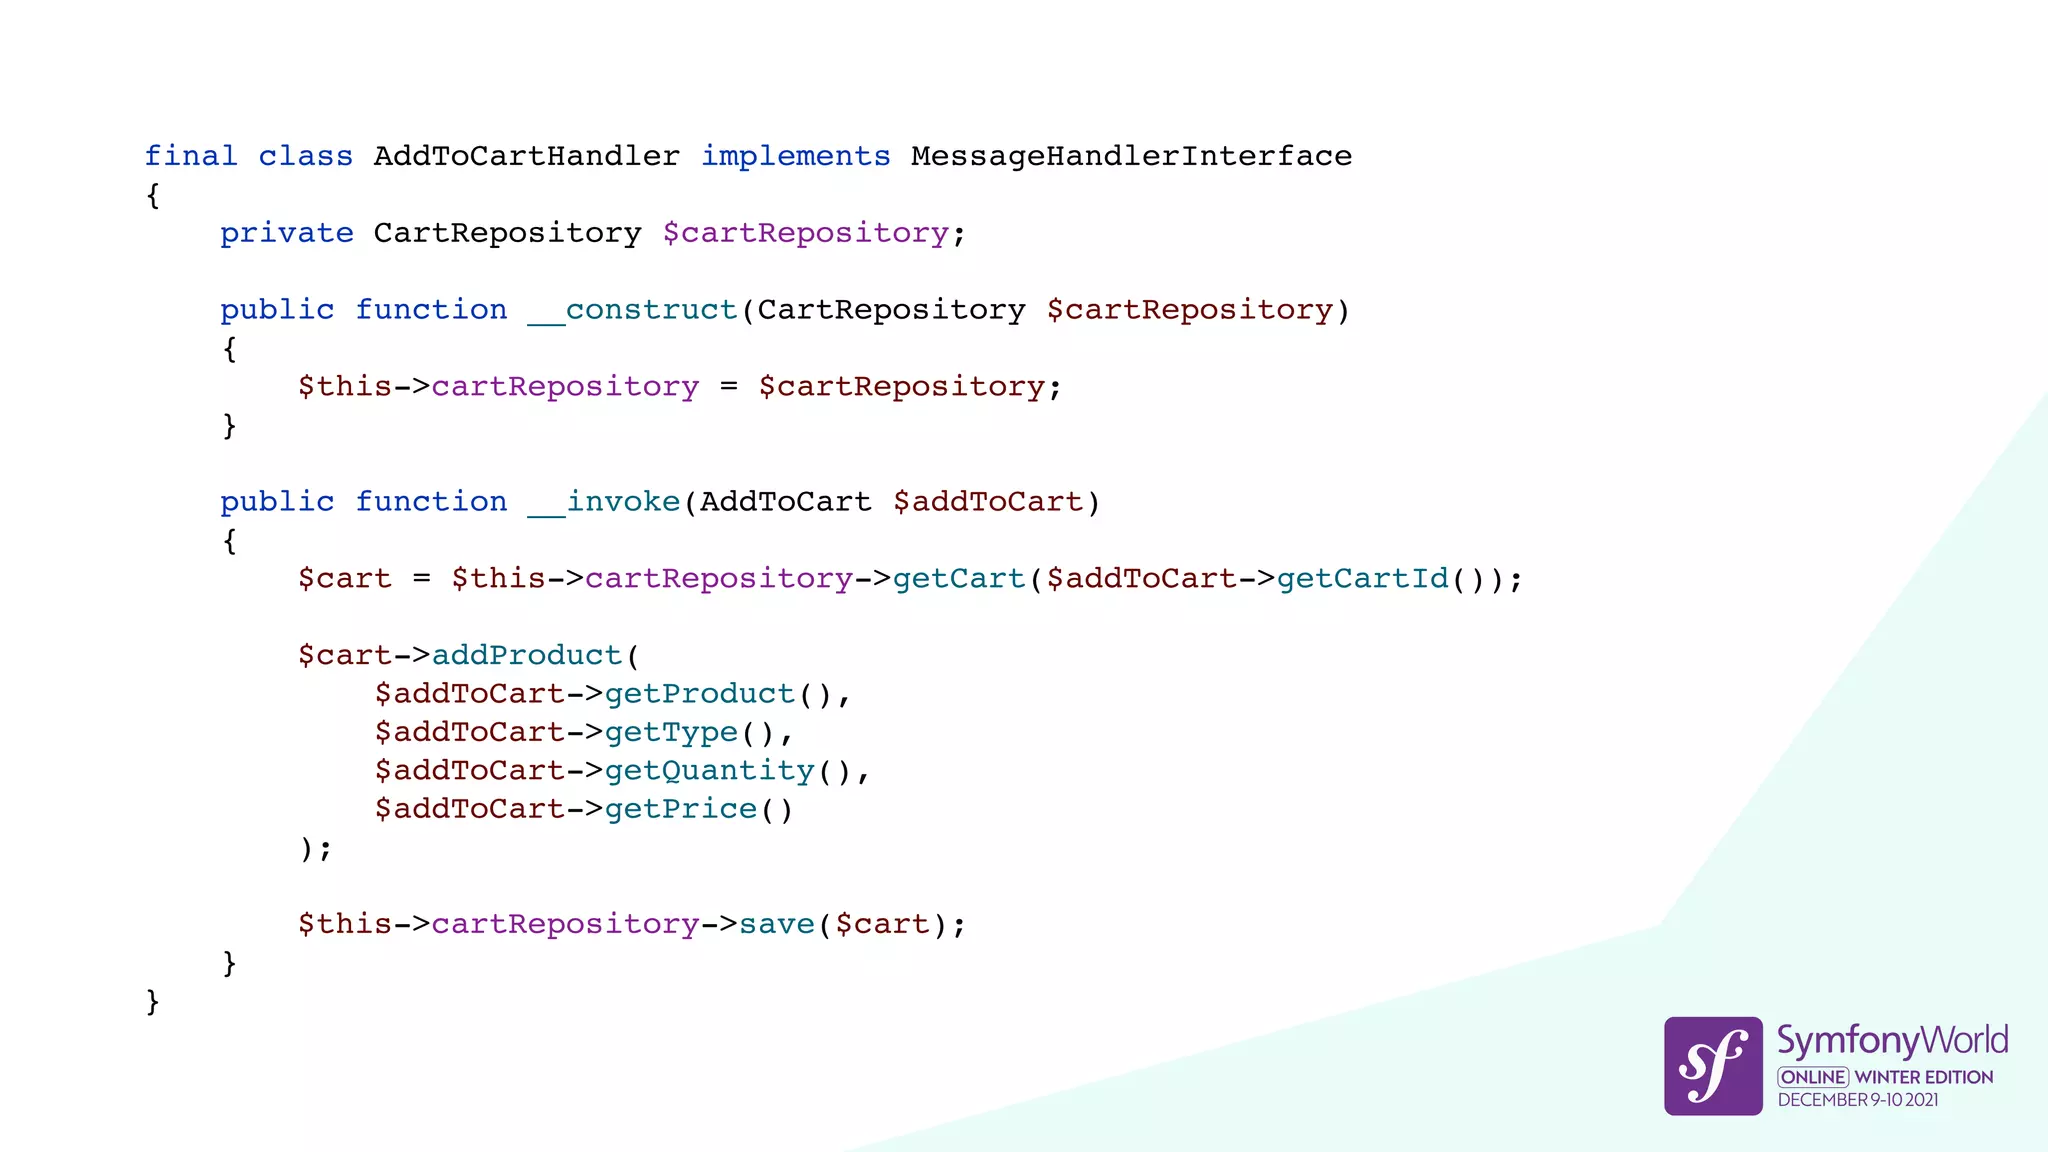Select MessageHandlerInterface in the class declaration
The height and width of the screenshot is (1152, 2048).
[x=1131, y=156]
